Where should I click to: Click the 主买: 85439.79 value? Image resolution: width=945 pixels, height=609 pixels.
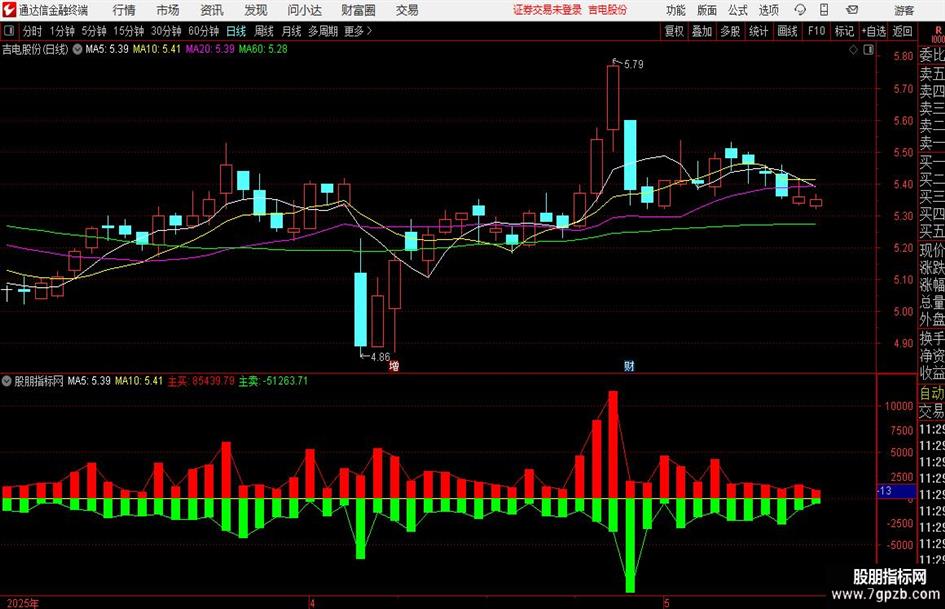click(201, 381)
